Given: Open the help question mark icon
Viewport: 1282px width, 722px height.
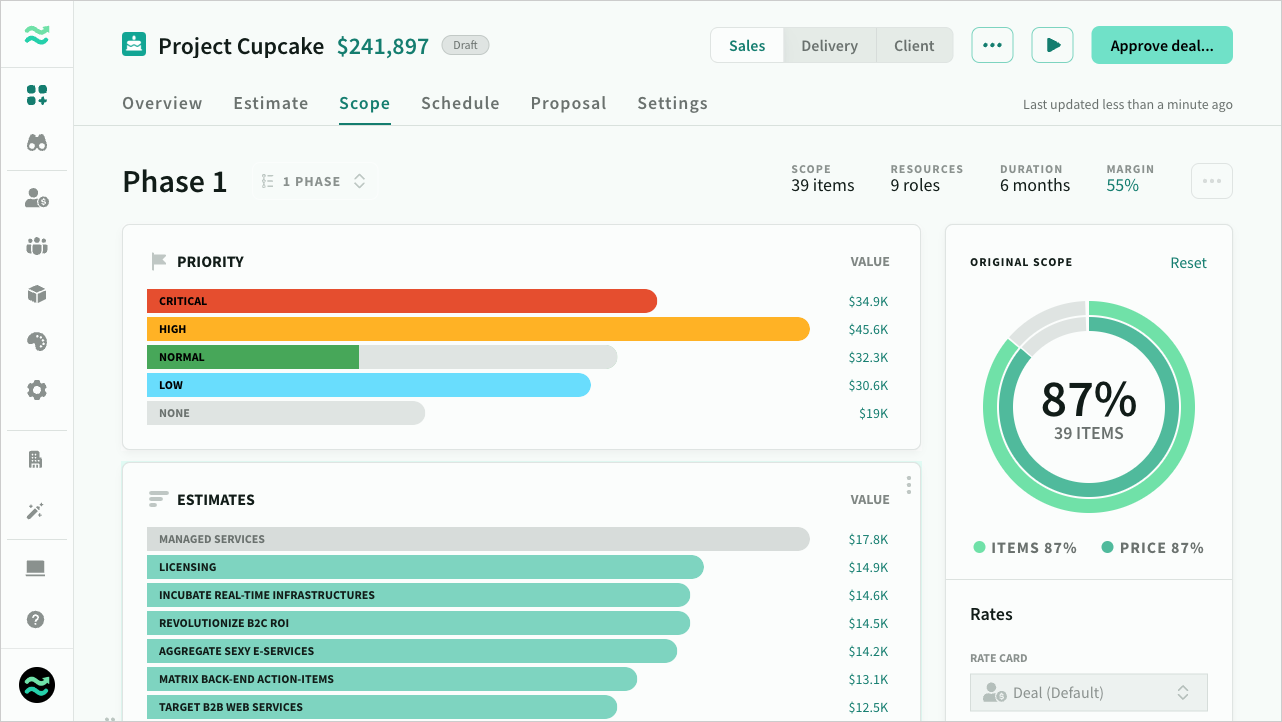Looking at the screenshot, I should click(36, 619).
